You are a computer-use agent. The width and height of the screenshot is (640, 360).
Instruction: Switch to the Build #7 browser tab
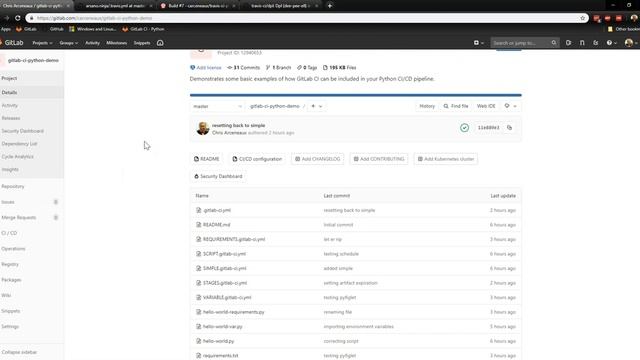198,6
